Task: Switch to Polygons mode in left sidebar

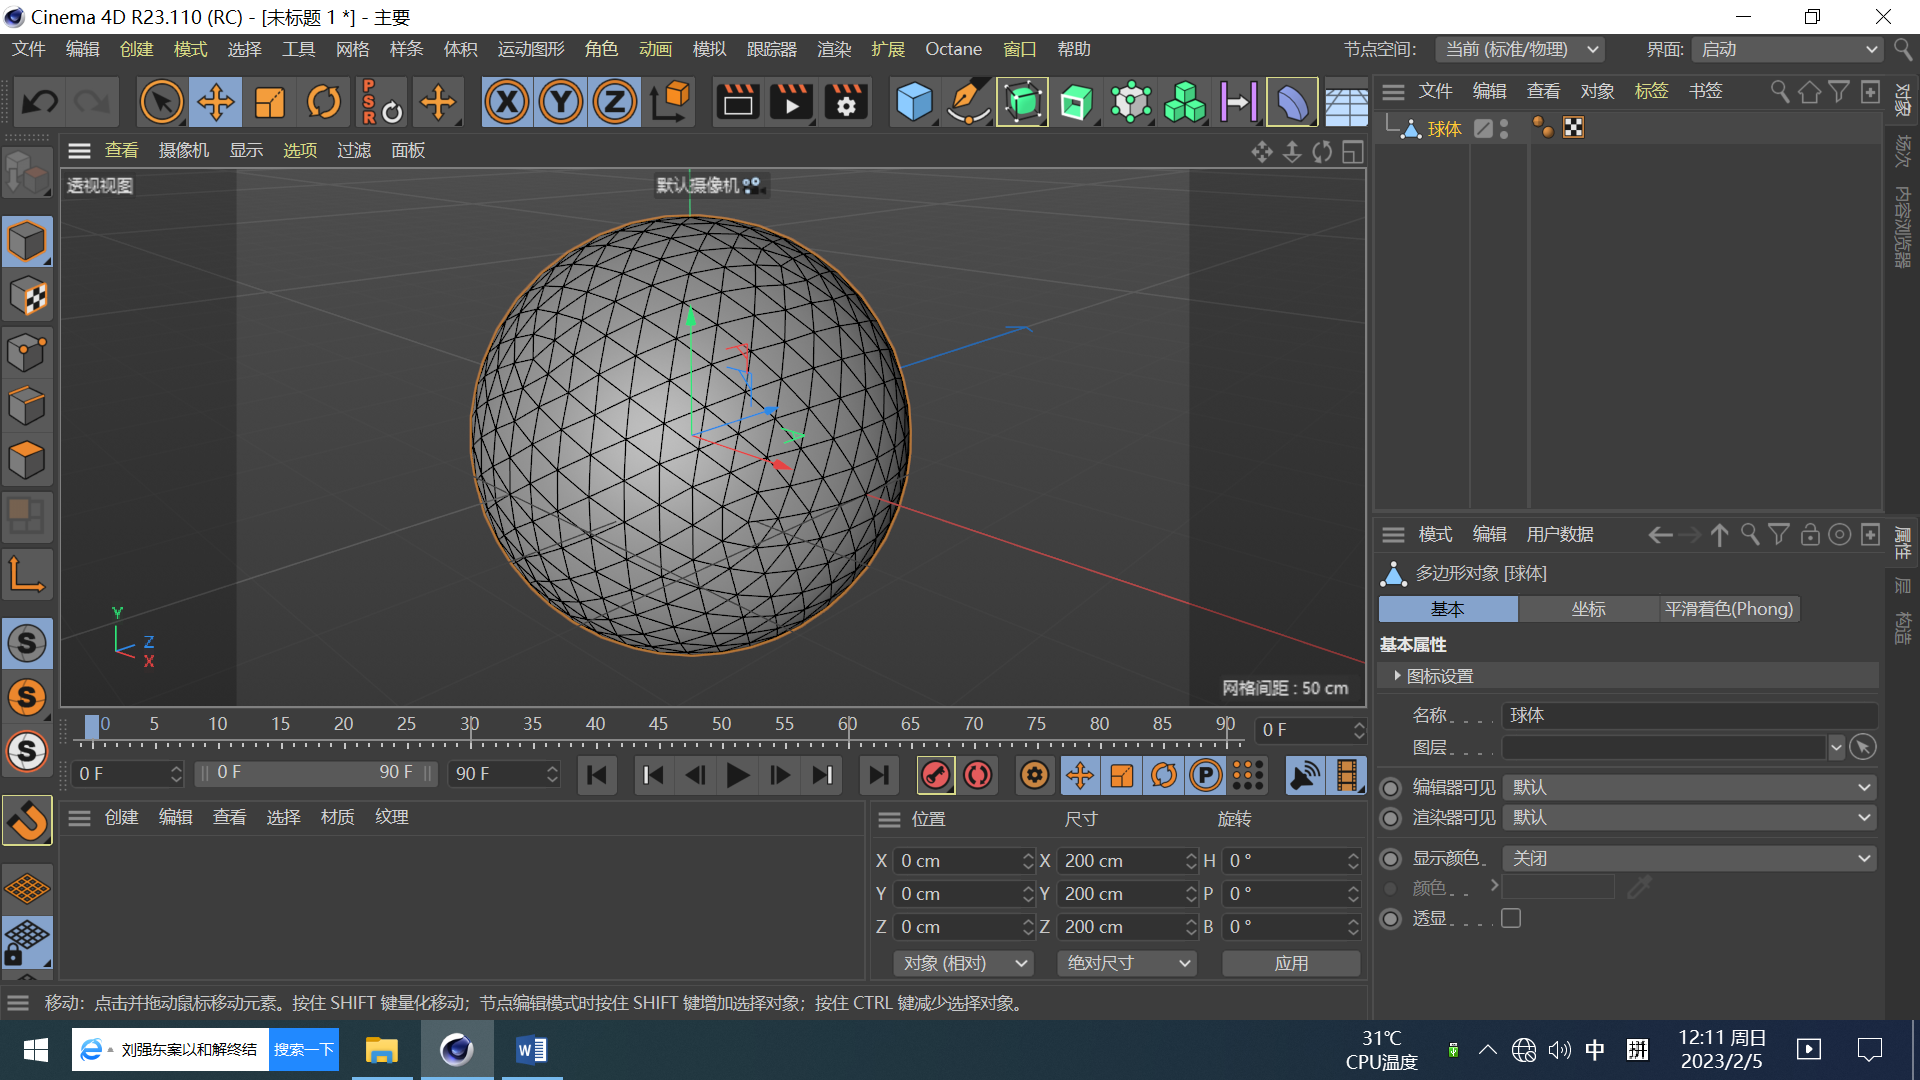Action: [x=27, y=460]
